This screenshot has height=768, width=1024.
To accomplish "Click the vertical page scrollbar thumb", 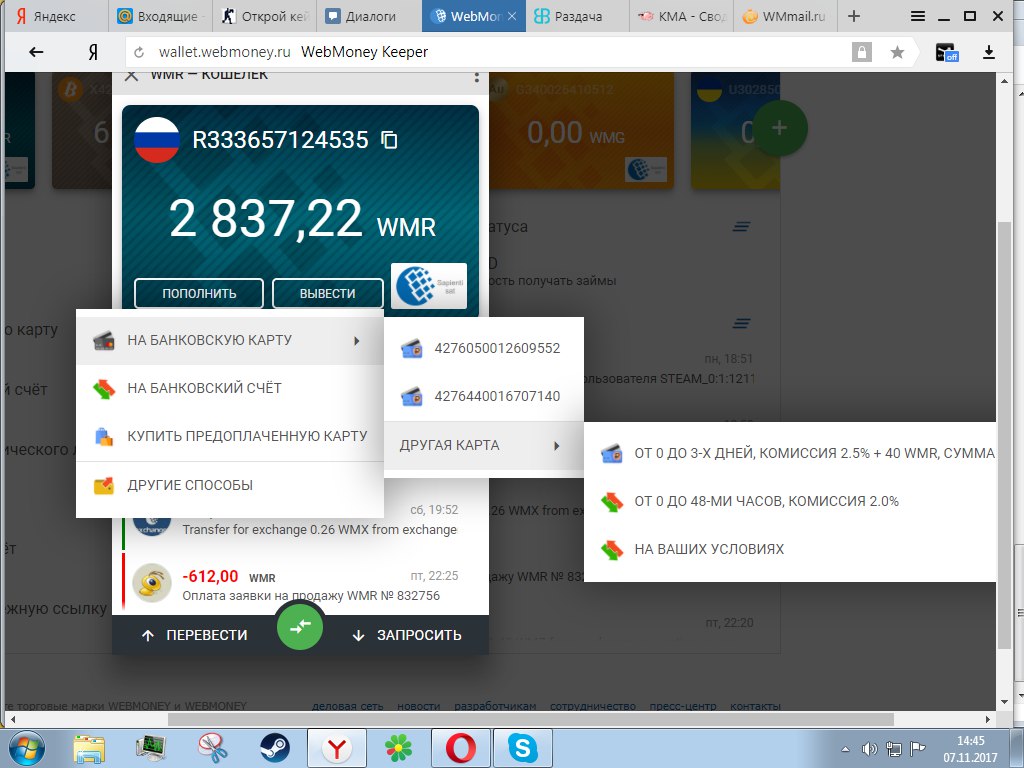I will point(1004,434).
